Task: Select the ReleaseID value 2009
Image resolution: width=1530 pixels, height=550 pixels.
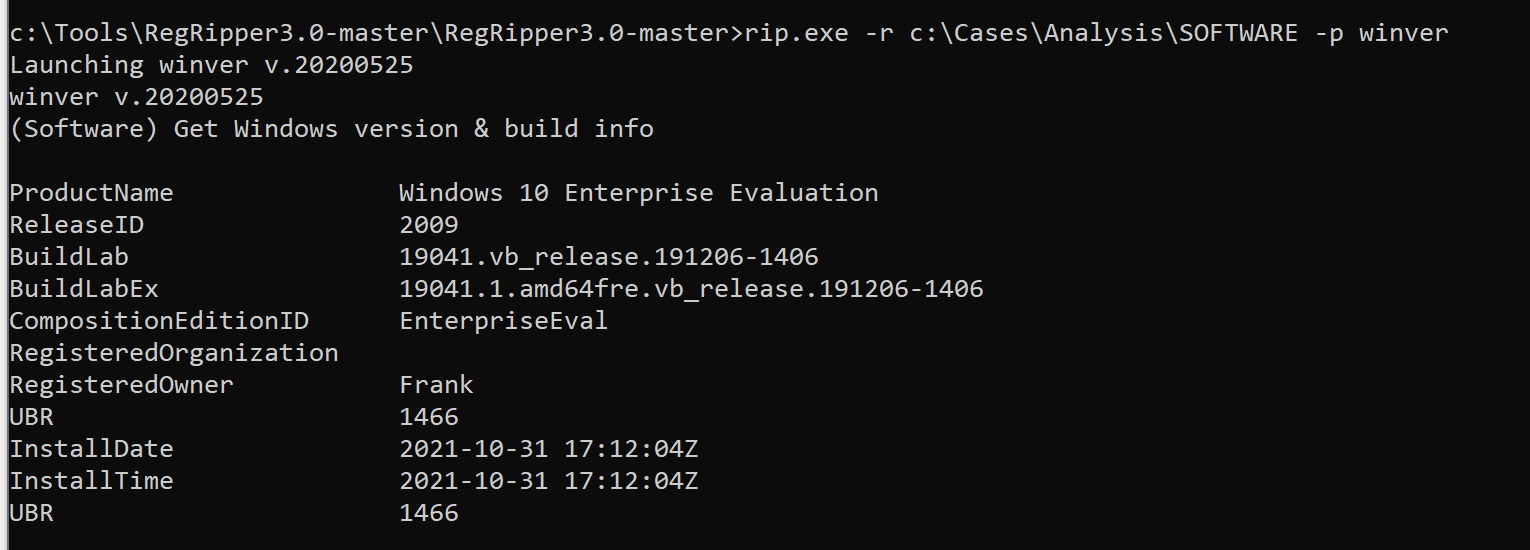Action: click(x=429, y=225)
